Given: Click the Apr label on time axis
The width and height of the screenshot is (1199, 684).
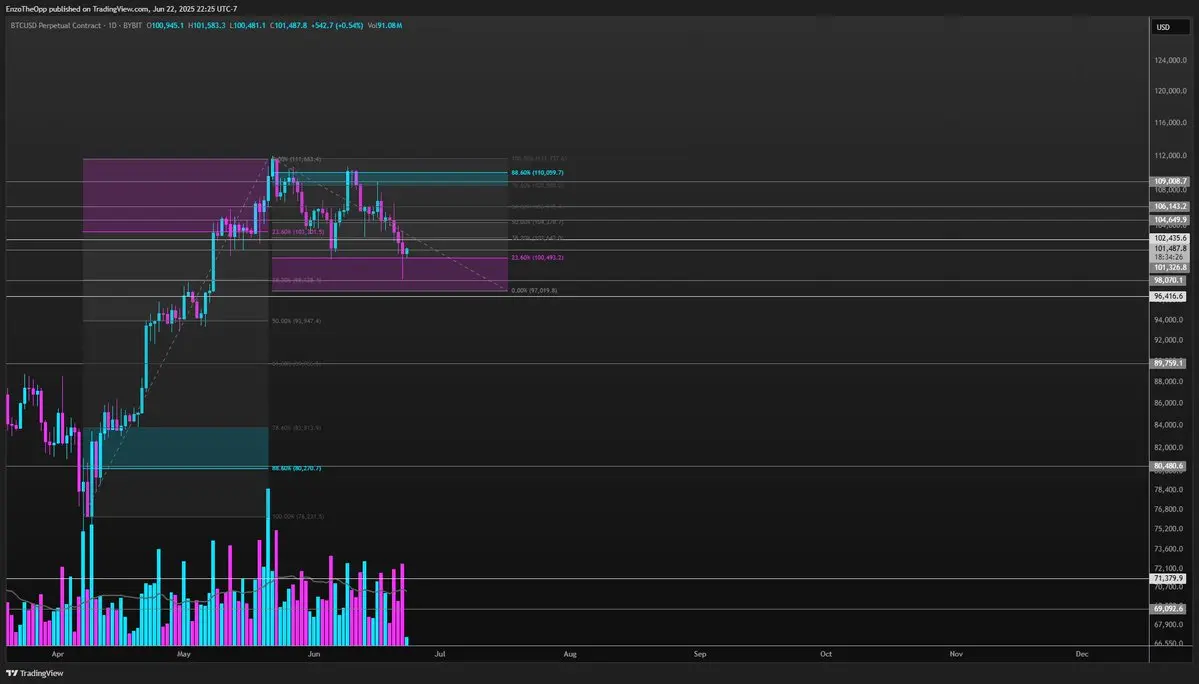Looking at the screenshot, I should coord(57,654).
